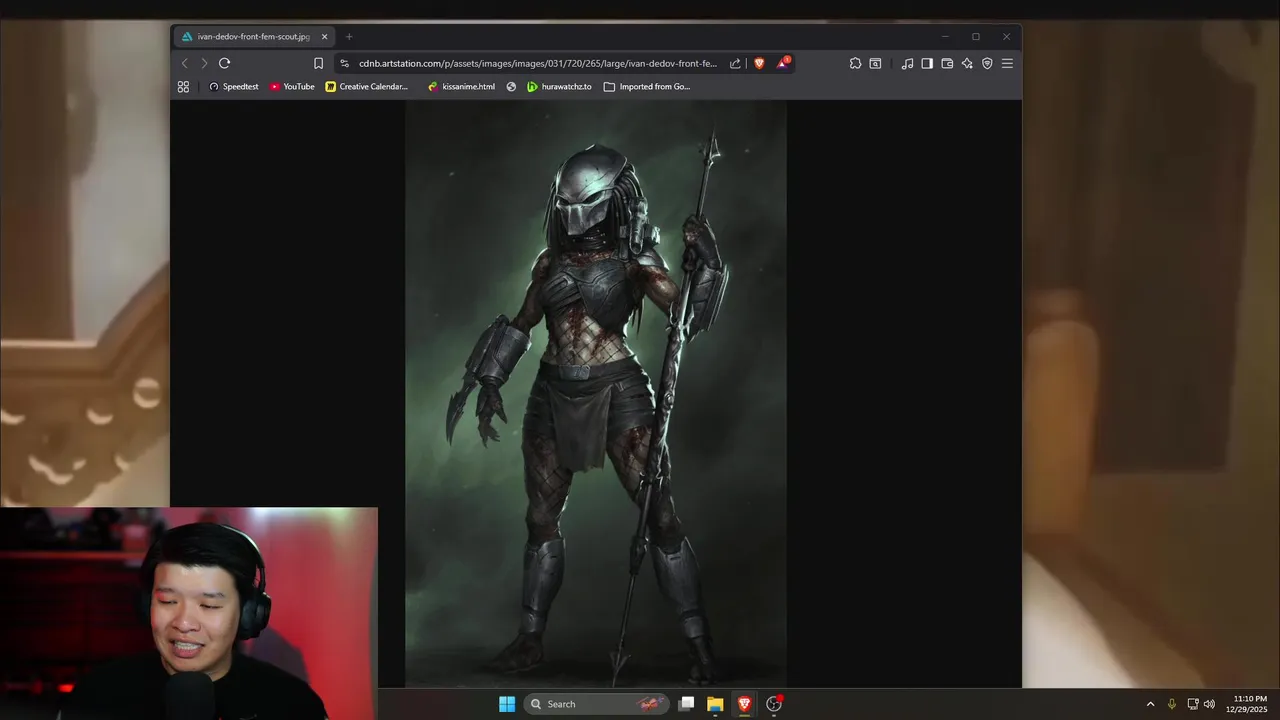Open the globe icon bookmark
This screenshot has width=1280, height=720.
(511, 87)
